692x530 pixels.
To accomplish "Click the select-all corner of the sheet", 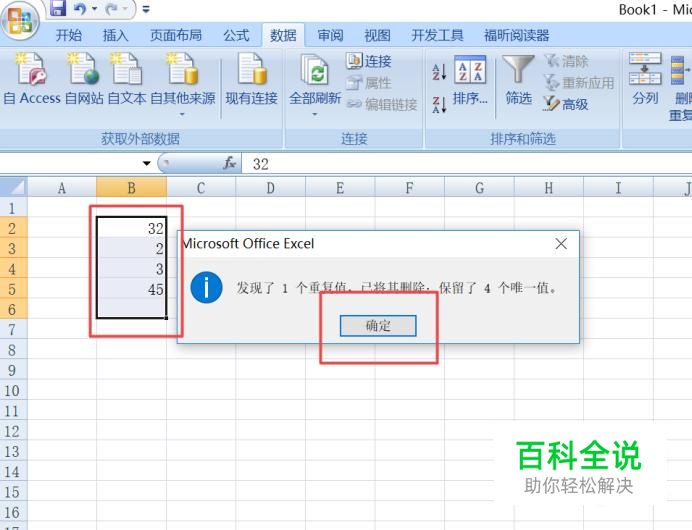I will click(x=14, y=187).
